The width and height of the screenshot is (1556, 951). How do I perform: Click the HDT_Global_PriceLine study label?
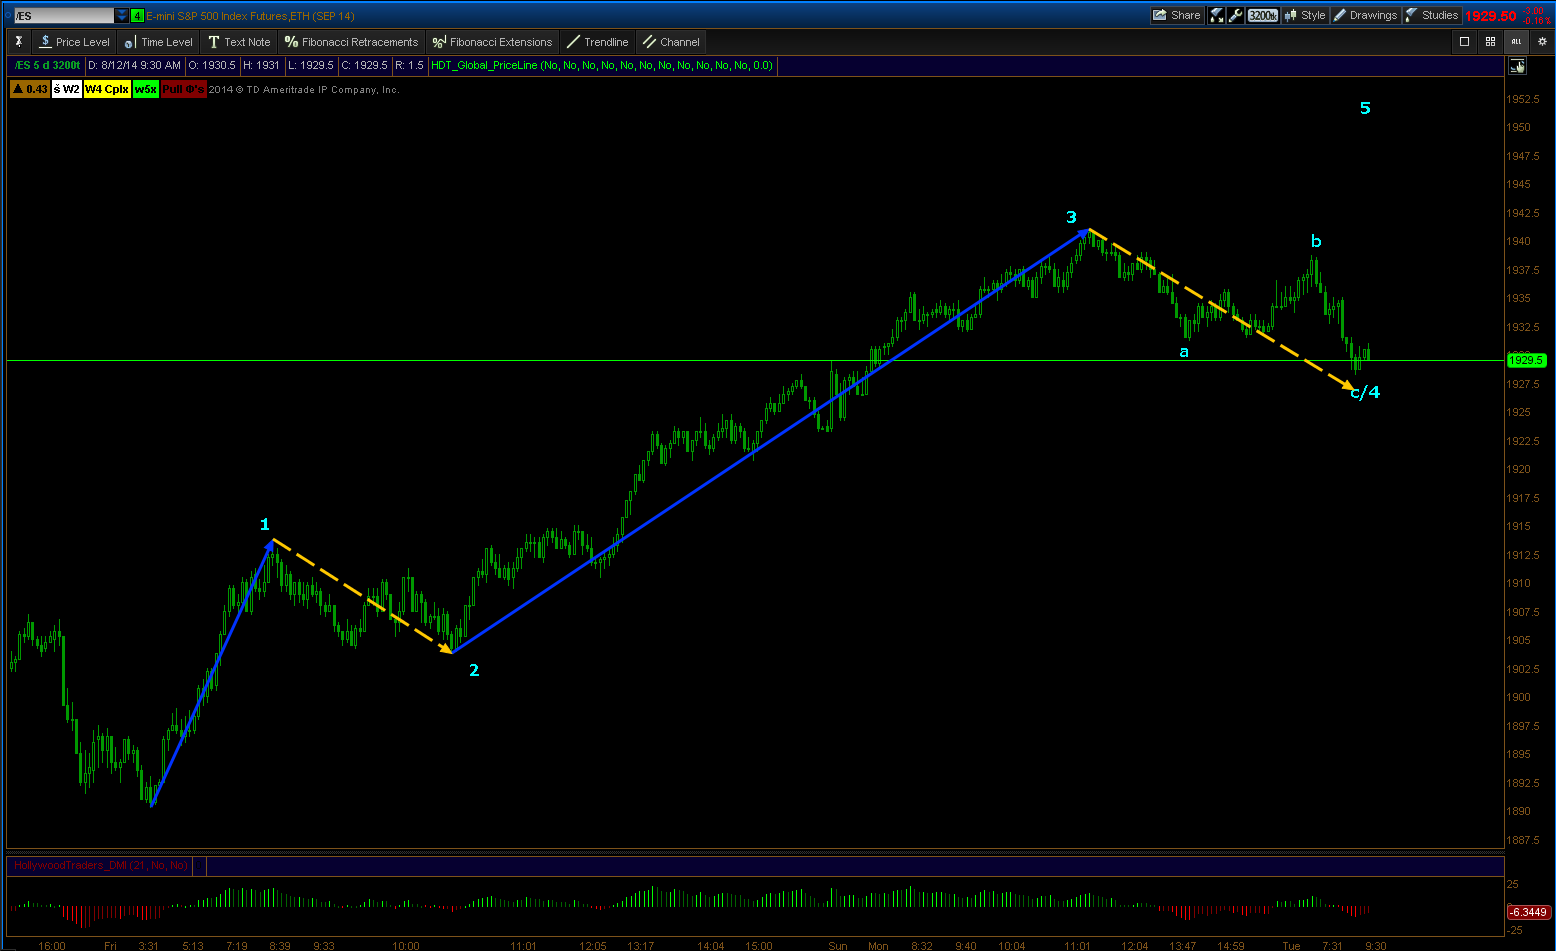(x=602, y=65)
